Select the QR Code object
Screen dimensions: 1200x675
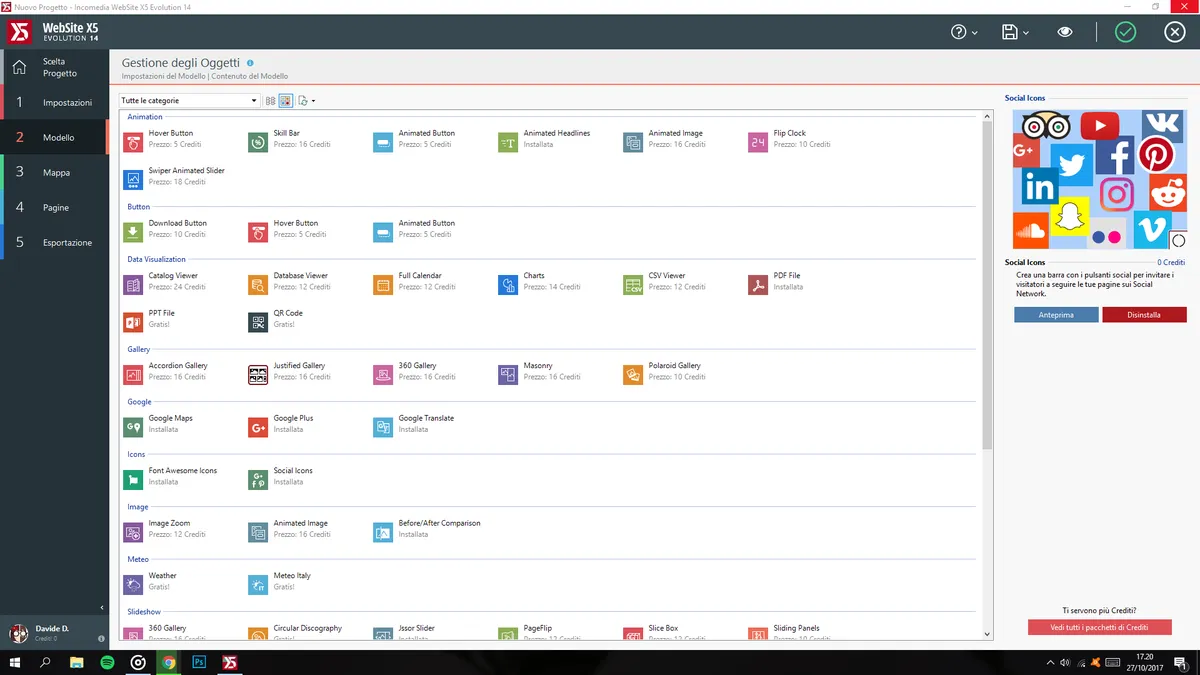tap(277, 319)
